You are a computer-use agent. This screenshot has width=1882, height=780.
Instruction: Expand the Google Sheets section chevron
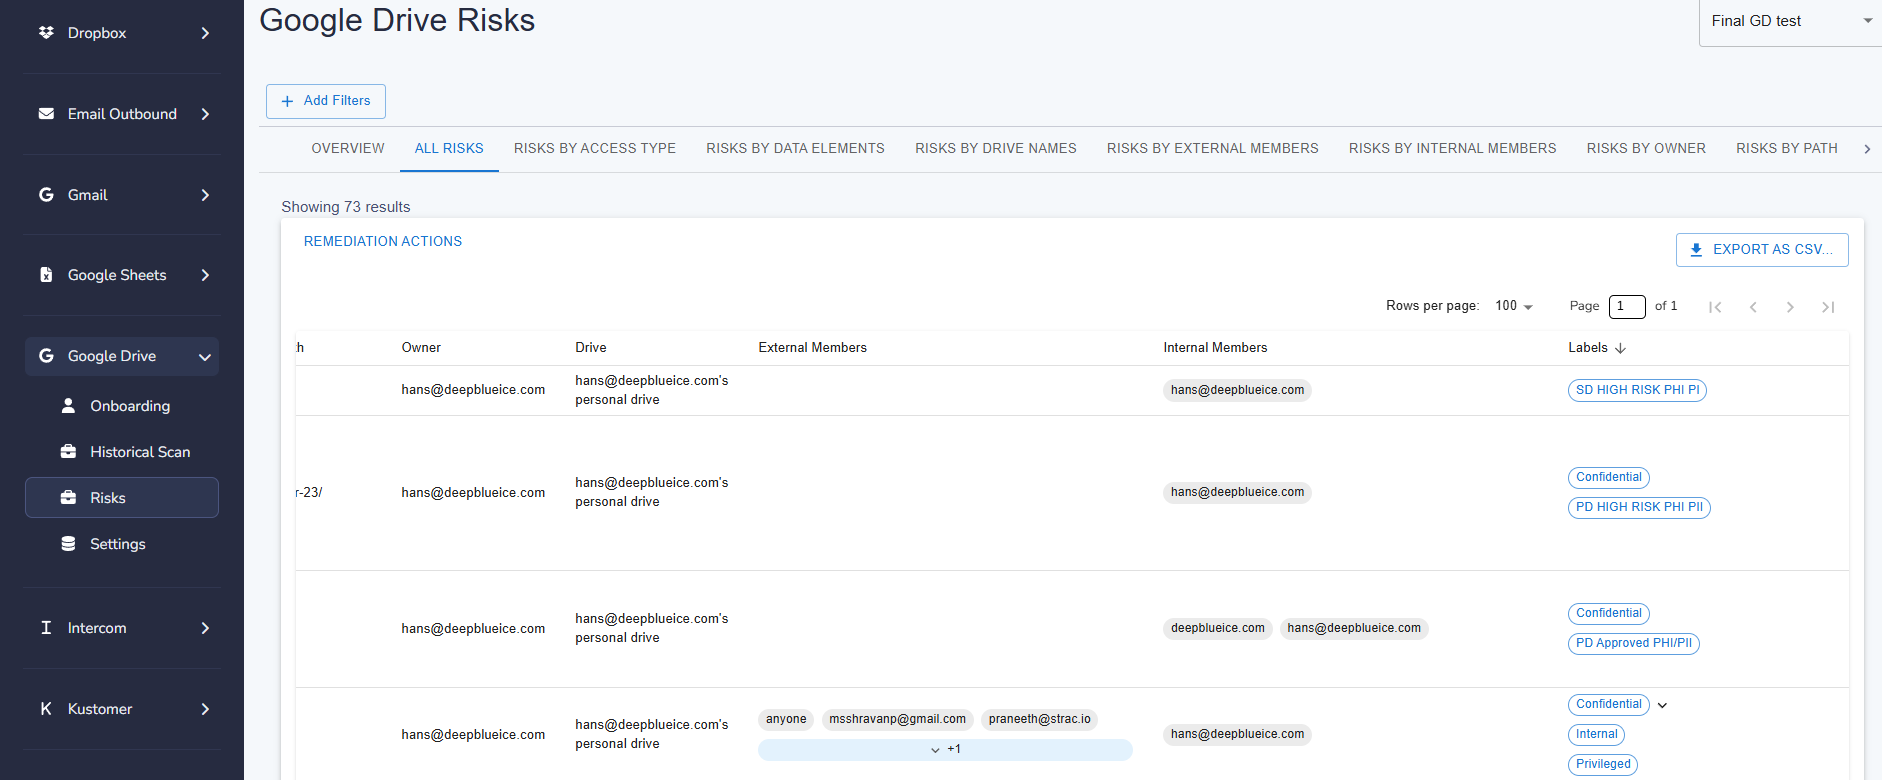205,275
